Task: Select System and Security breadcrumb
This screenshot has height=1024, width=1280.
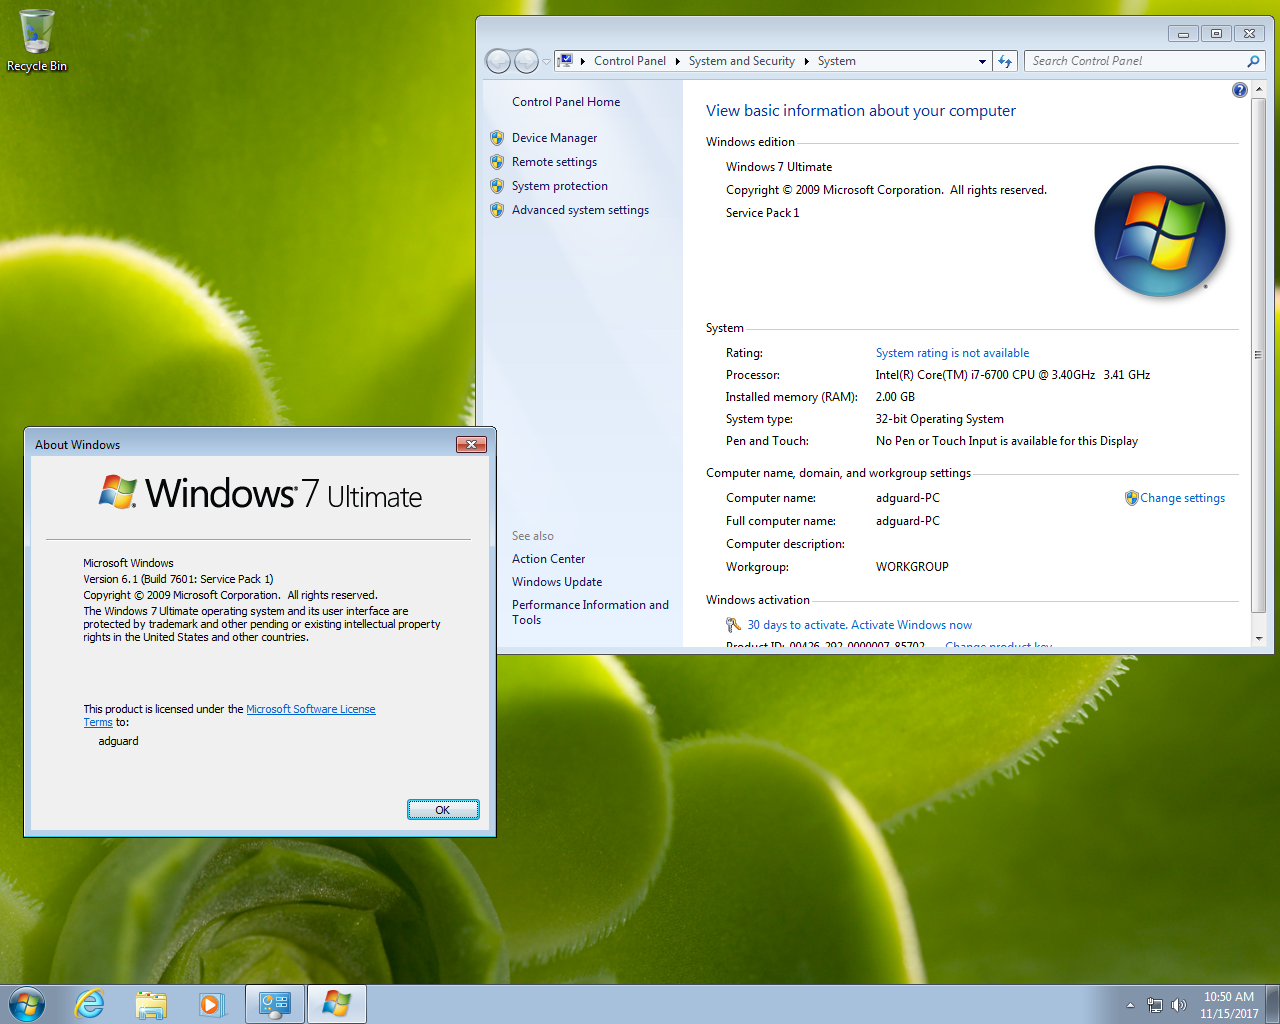Action: [742, 61]
